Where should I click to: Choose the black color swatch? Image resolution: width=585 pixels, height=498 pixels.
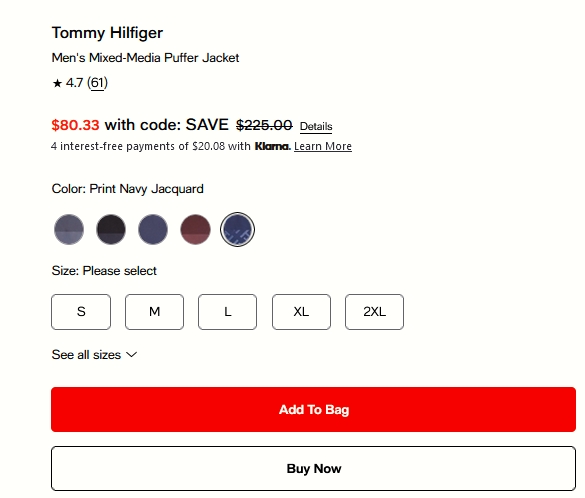[111, 229]
